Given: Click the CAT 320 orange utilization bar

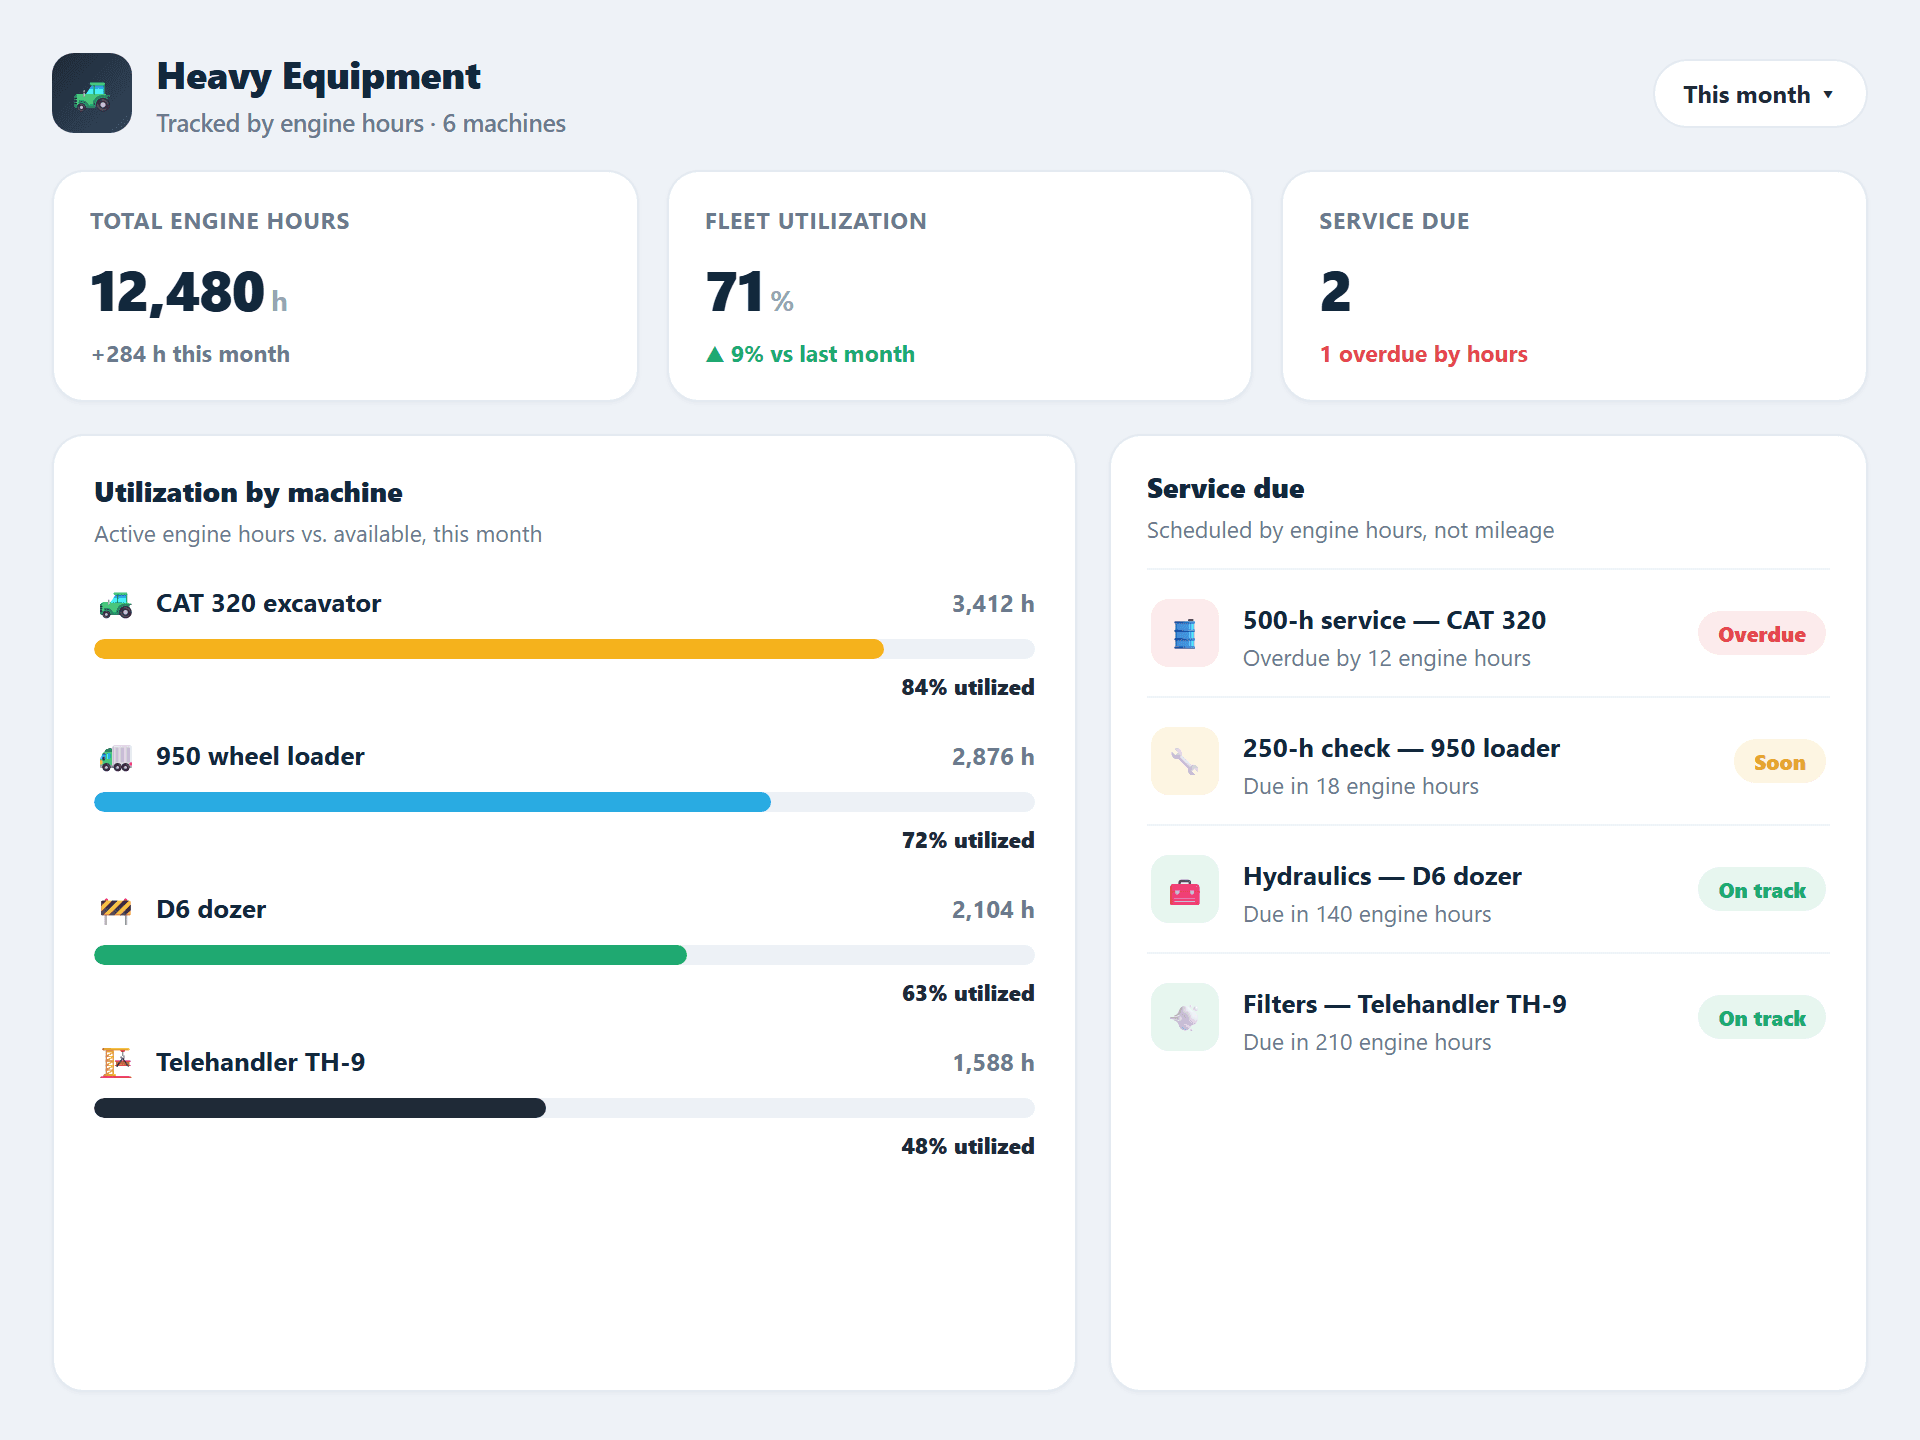Looking at the screenshot, I should coord(489,649).
